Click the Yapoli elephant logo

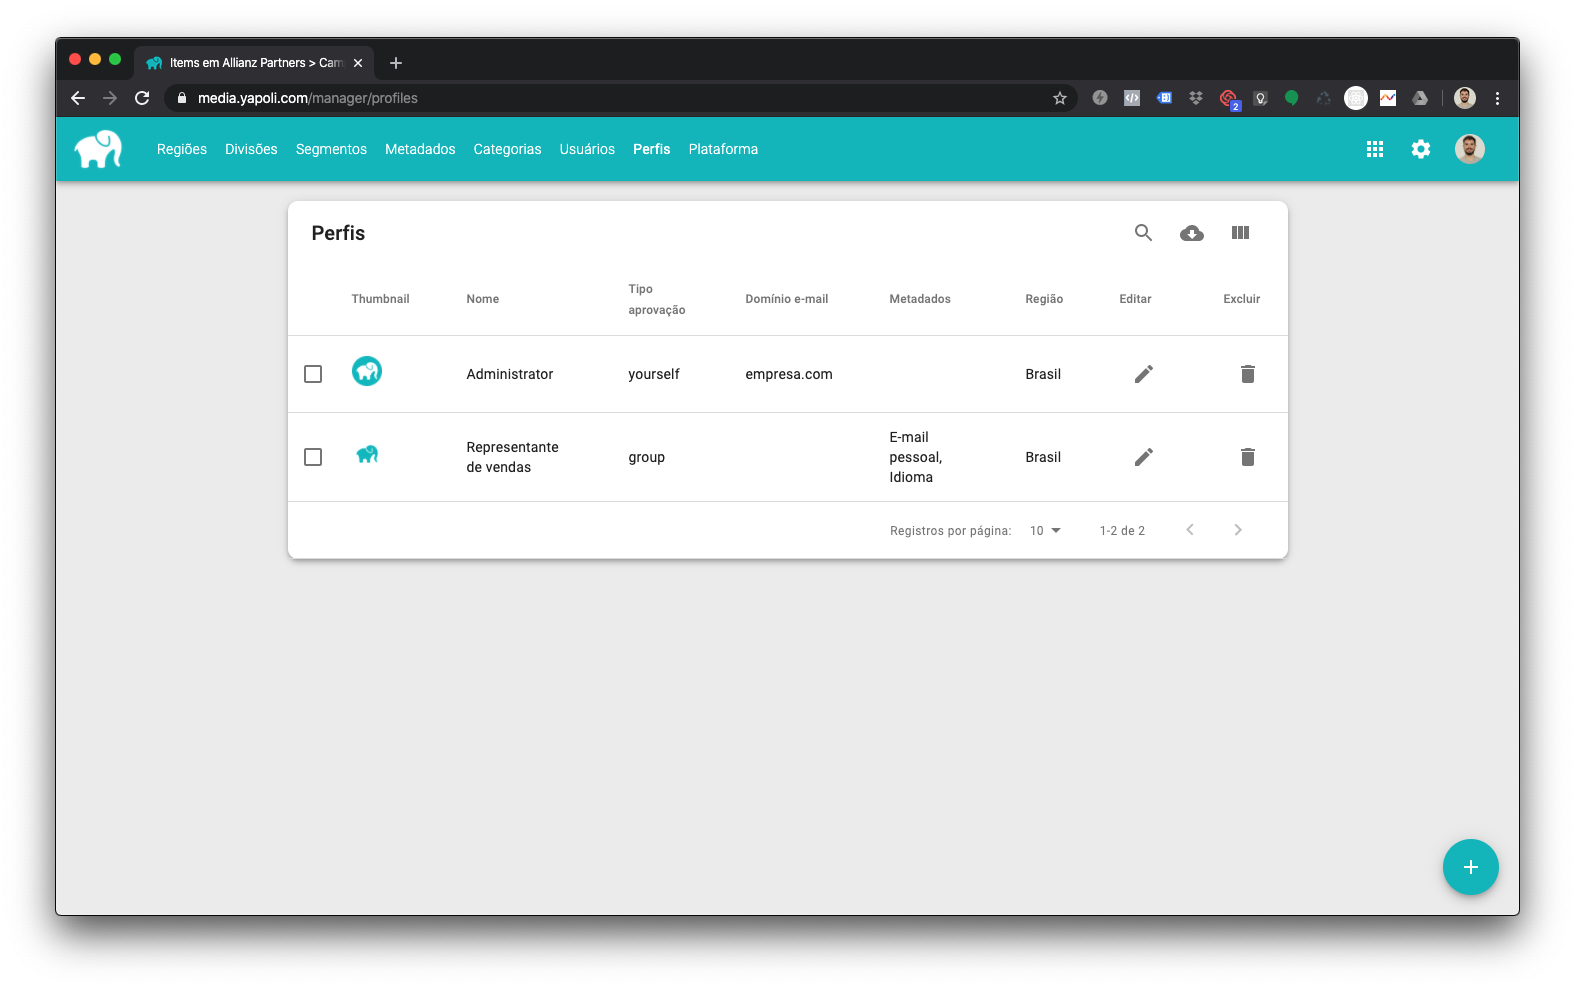point(98,149)
